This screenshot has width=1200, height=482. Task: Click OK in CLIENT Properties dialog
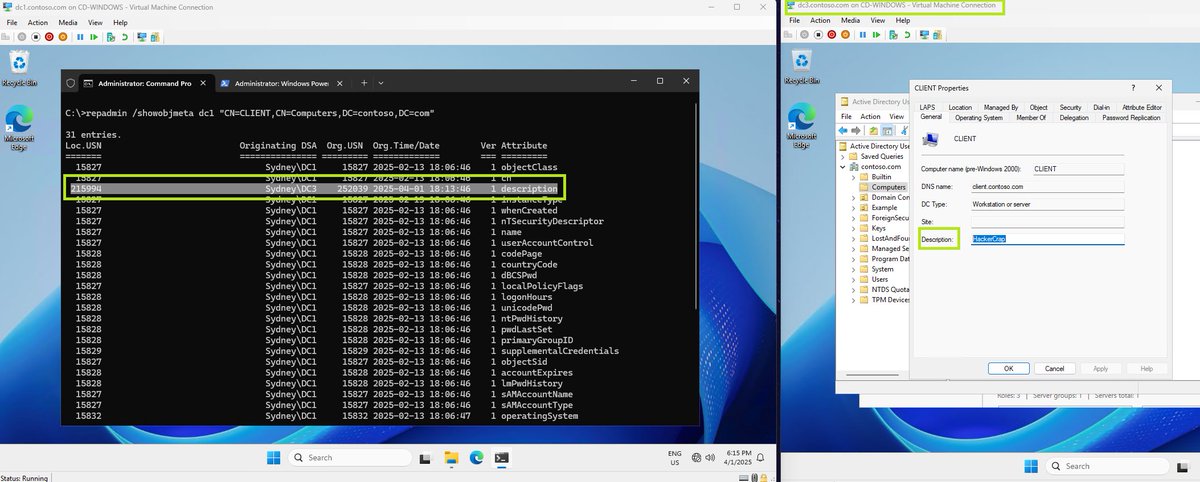coord(1008,368)
